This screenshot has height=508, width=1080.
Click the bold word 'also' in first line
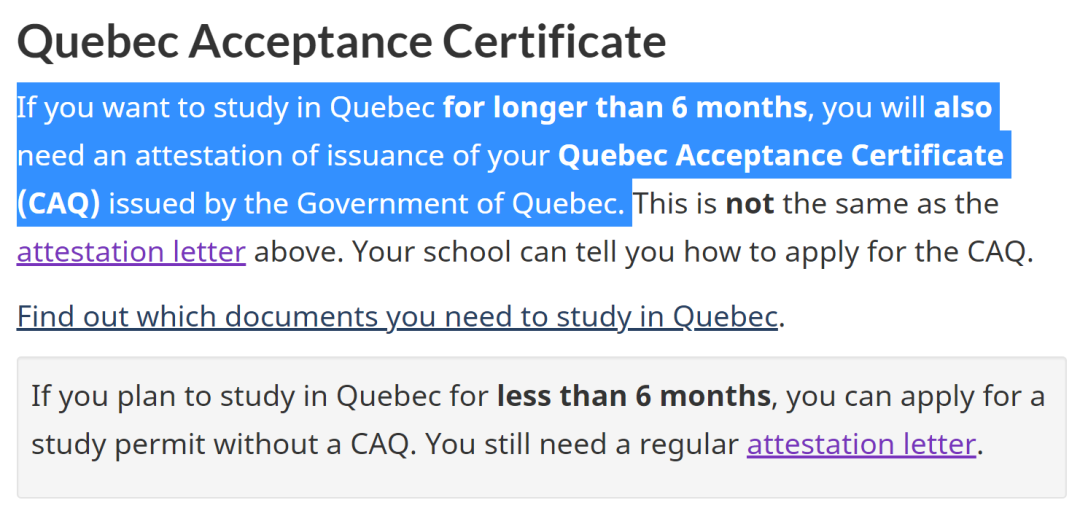tap(963, 107)
